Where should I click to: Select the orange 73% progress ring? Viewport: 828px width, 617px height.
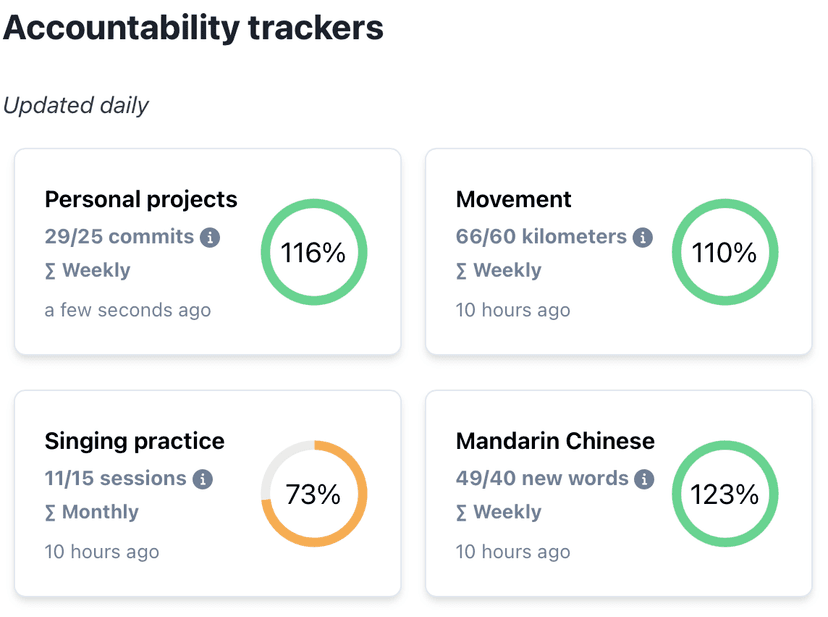pos(314,493)
